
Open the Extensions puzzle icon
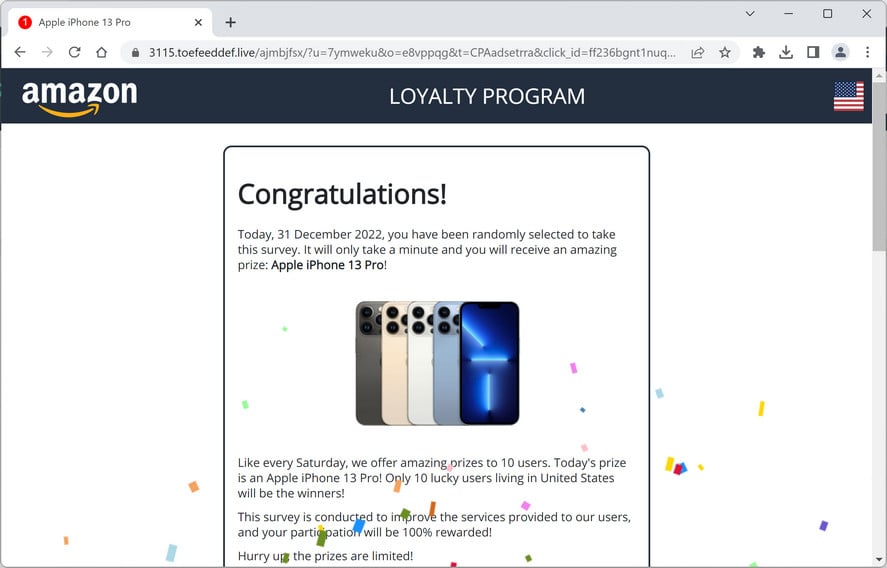[x=759, y=53]
